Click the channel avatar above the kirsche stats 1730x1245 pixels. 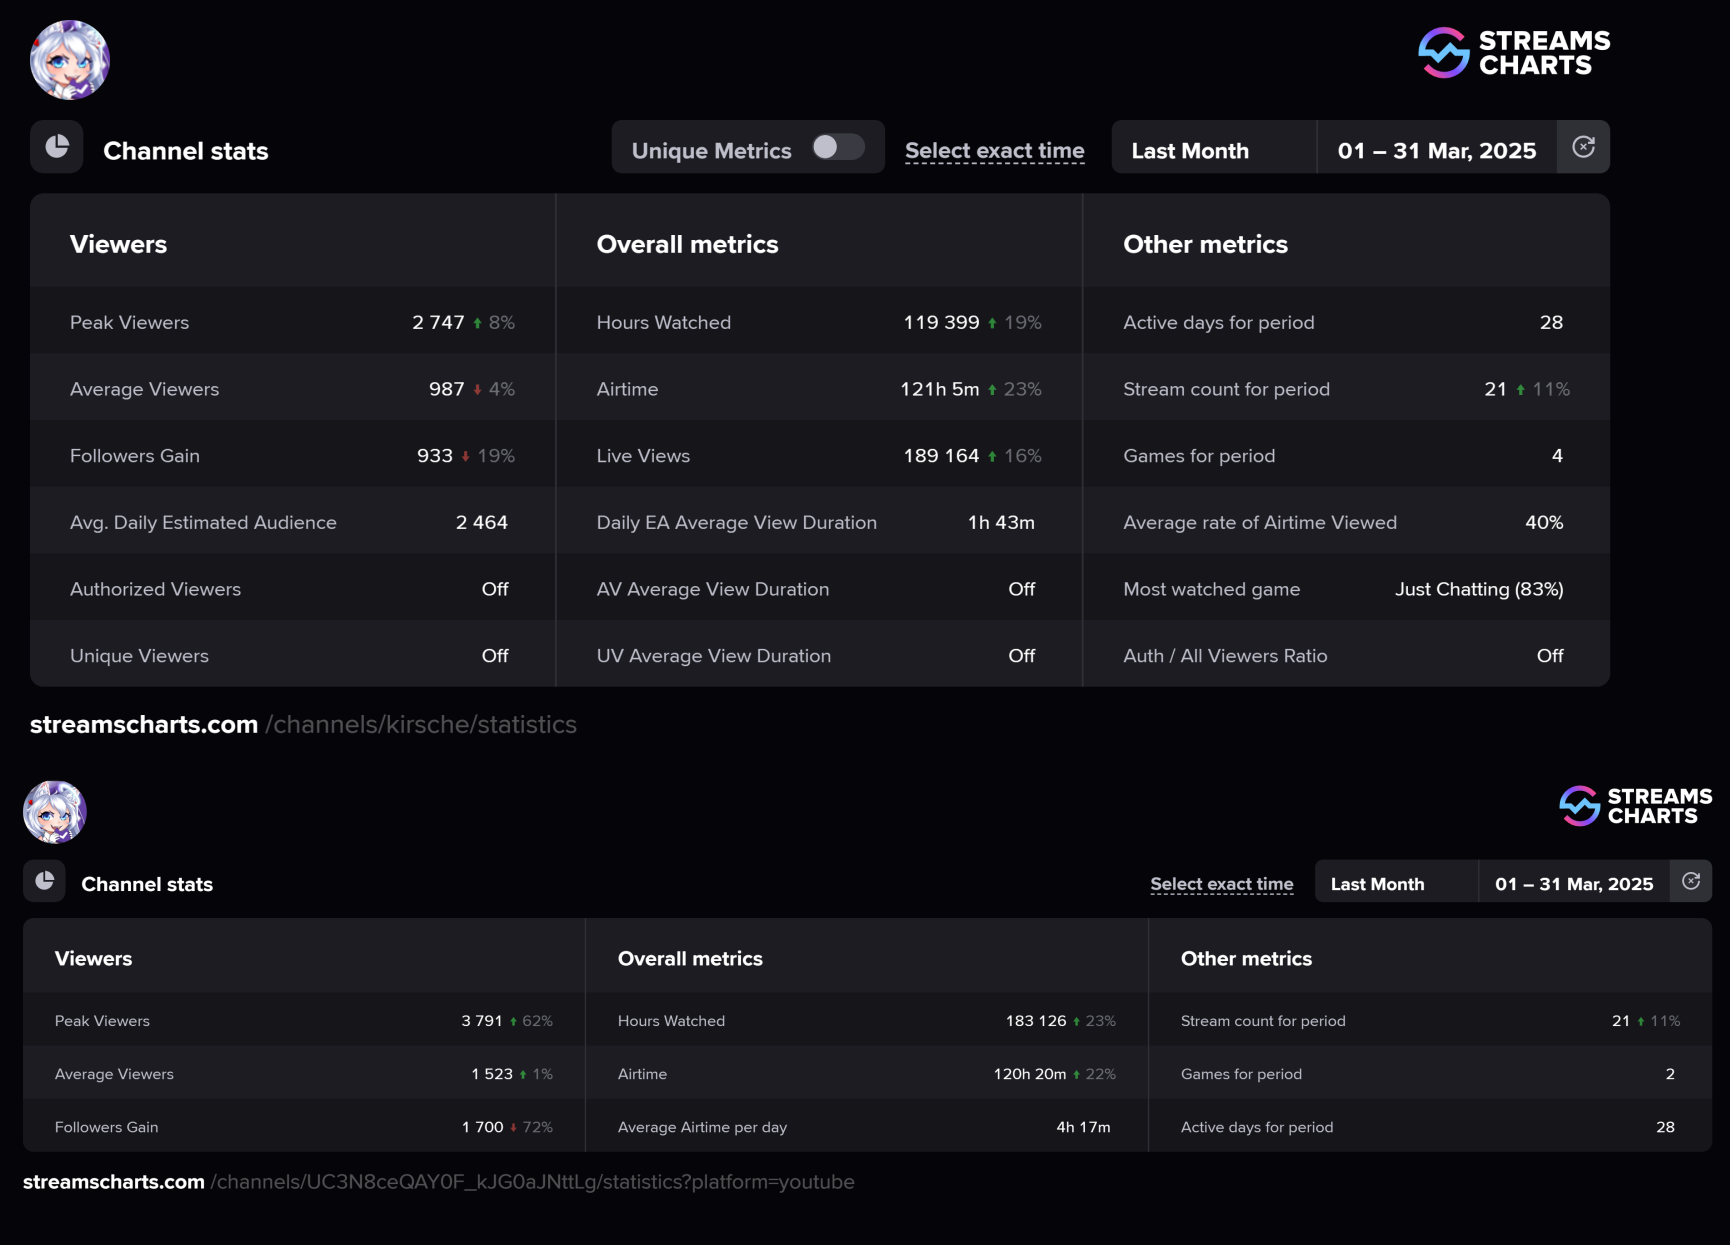[69, 60]
